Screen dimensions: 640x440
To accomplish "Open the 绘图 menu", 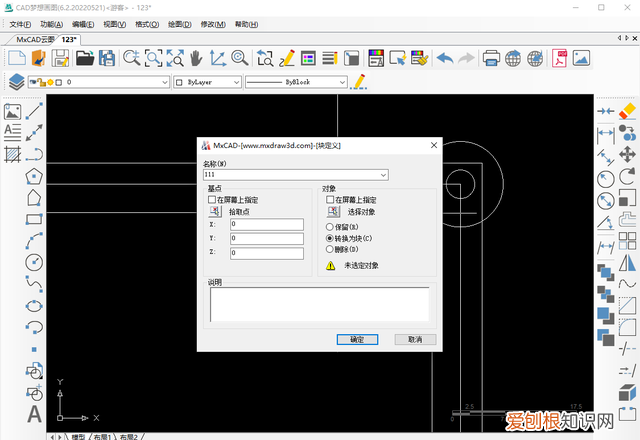I will pos(181,23).
